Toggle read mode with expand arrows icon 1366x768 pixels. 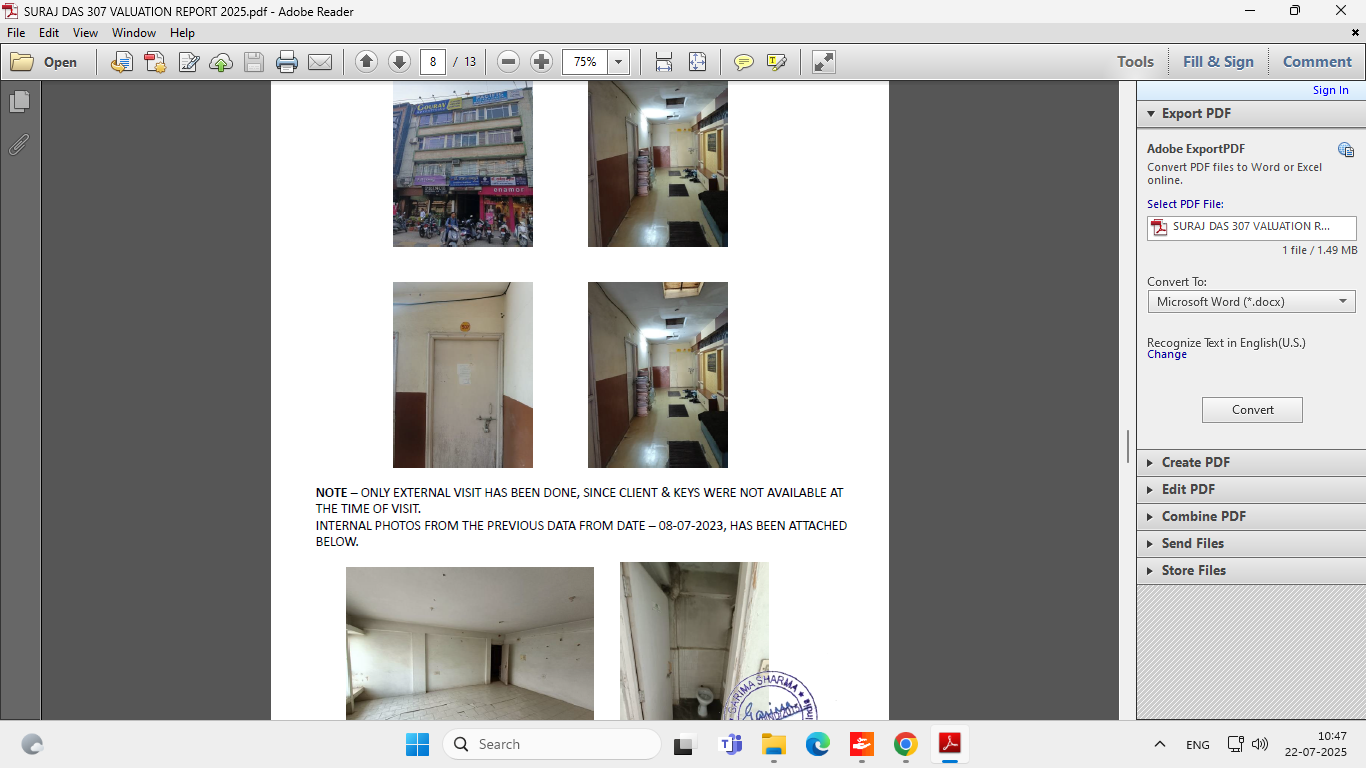click(x=823, y=62)
